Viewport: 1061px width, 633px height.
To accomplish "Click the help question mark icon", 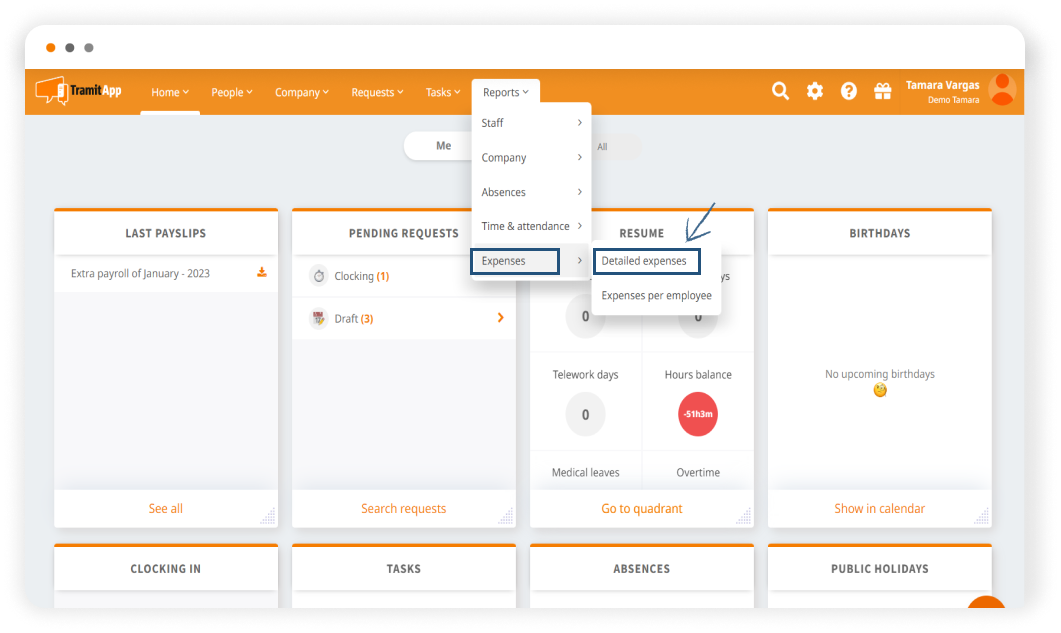I will (849, 91).
